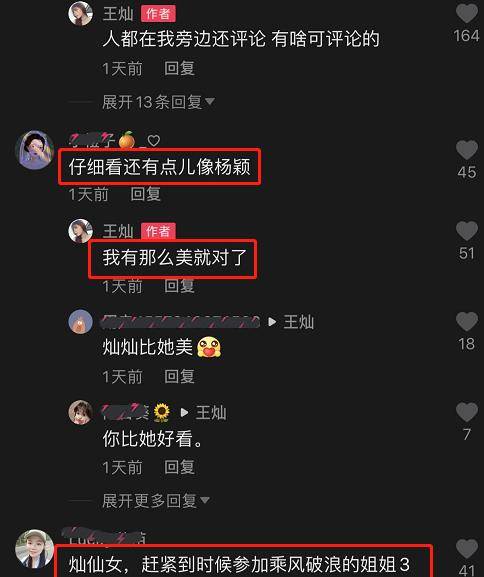Image resolution: width=484 pixels, height=577 pixels.
Task: Open 王灿 username link on the top comment
Action: pos(118,14)
